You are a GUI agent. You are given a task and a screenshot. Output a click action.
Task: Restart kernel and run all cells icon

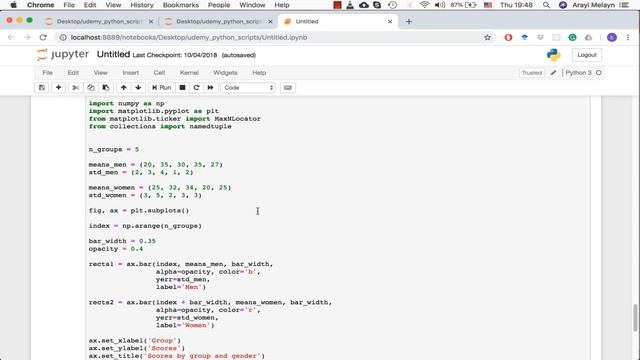click(210, 88)
